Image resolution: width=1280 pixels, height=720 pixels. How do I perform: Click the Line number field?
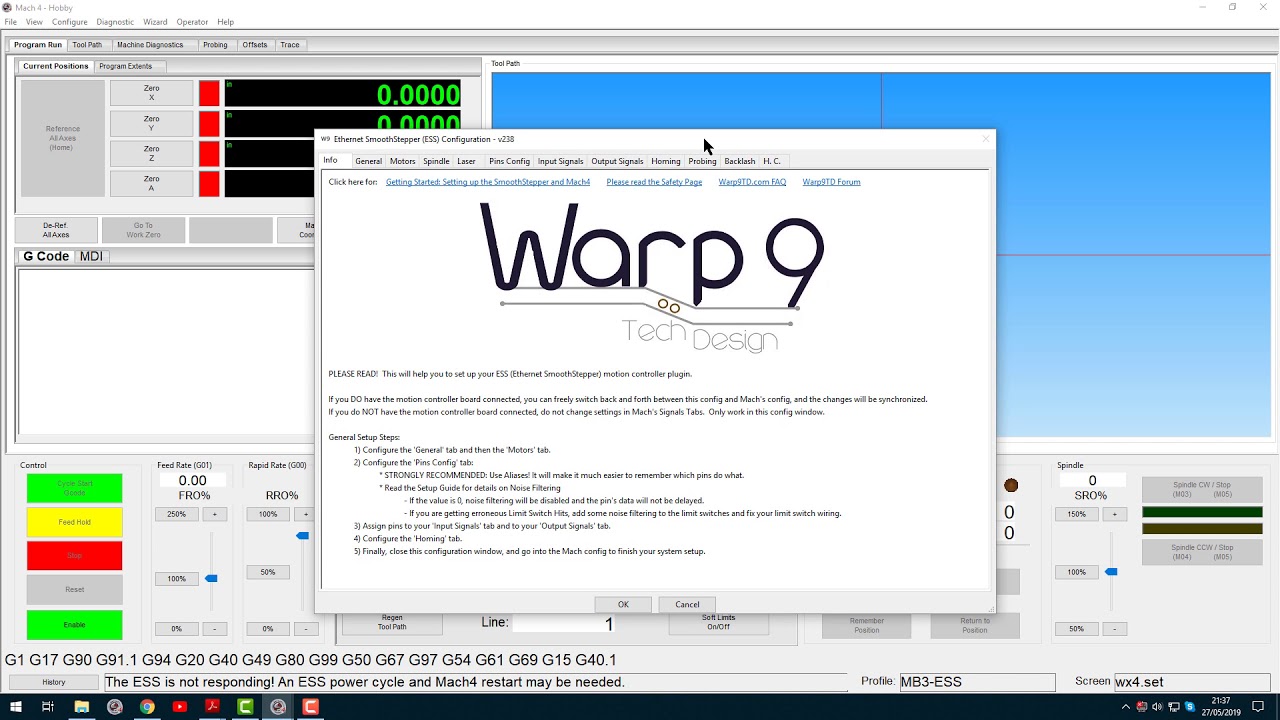[564, 623]
